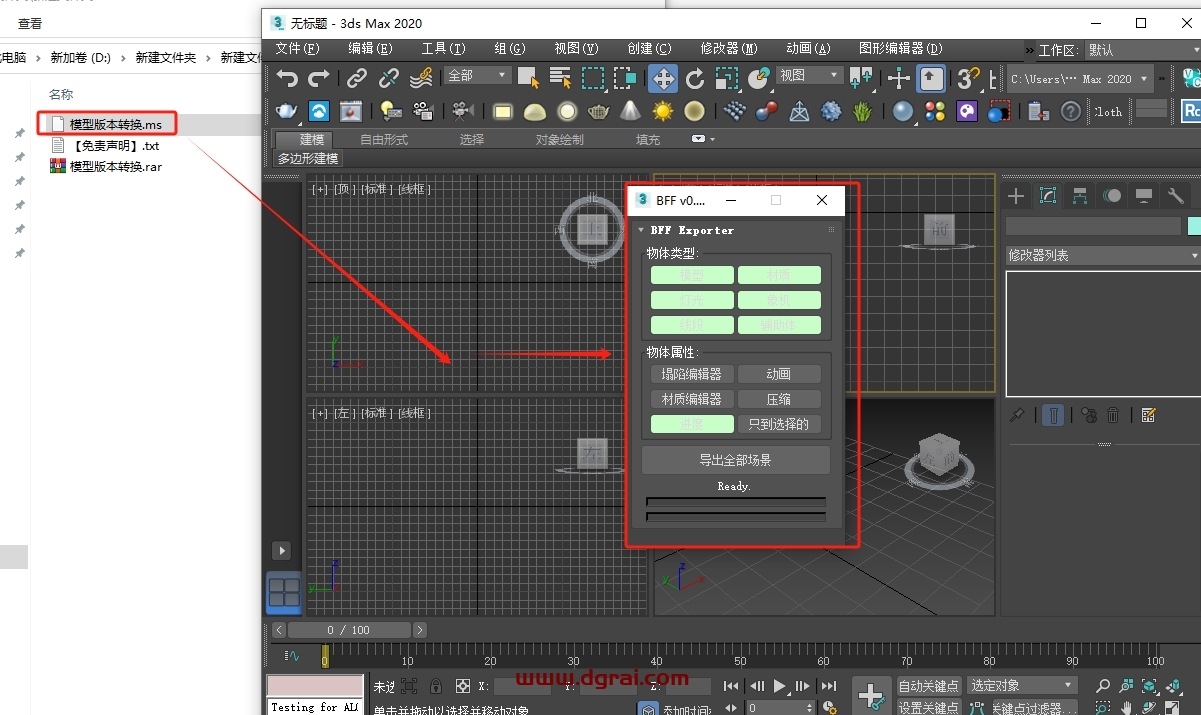The height and width of the screenshot is (715, 1201).
Task: Jump to the animation end frame button
Action: 829,686
